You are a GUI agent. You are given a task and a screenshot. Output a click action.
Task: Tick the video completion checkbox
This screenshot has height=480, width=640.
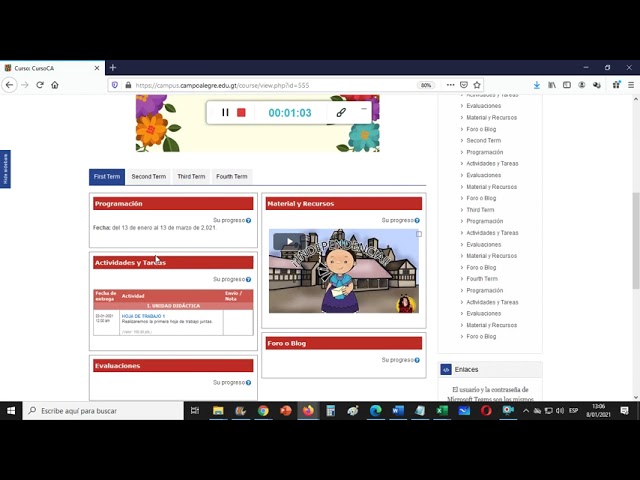419,234
